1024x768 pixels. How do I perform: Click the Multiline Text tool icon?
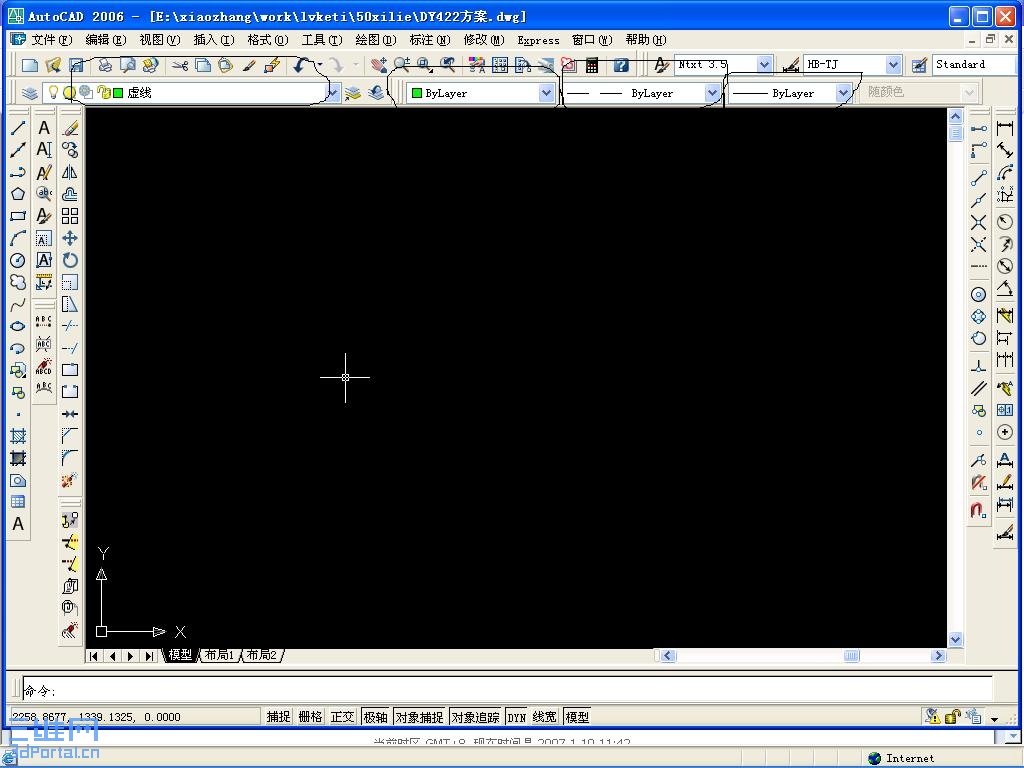click(x=18, y=524)
